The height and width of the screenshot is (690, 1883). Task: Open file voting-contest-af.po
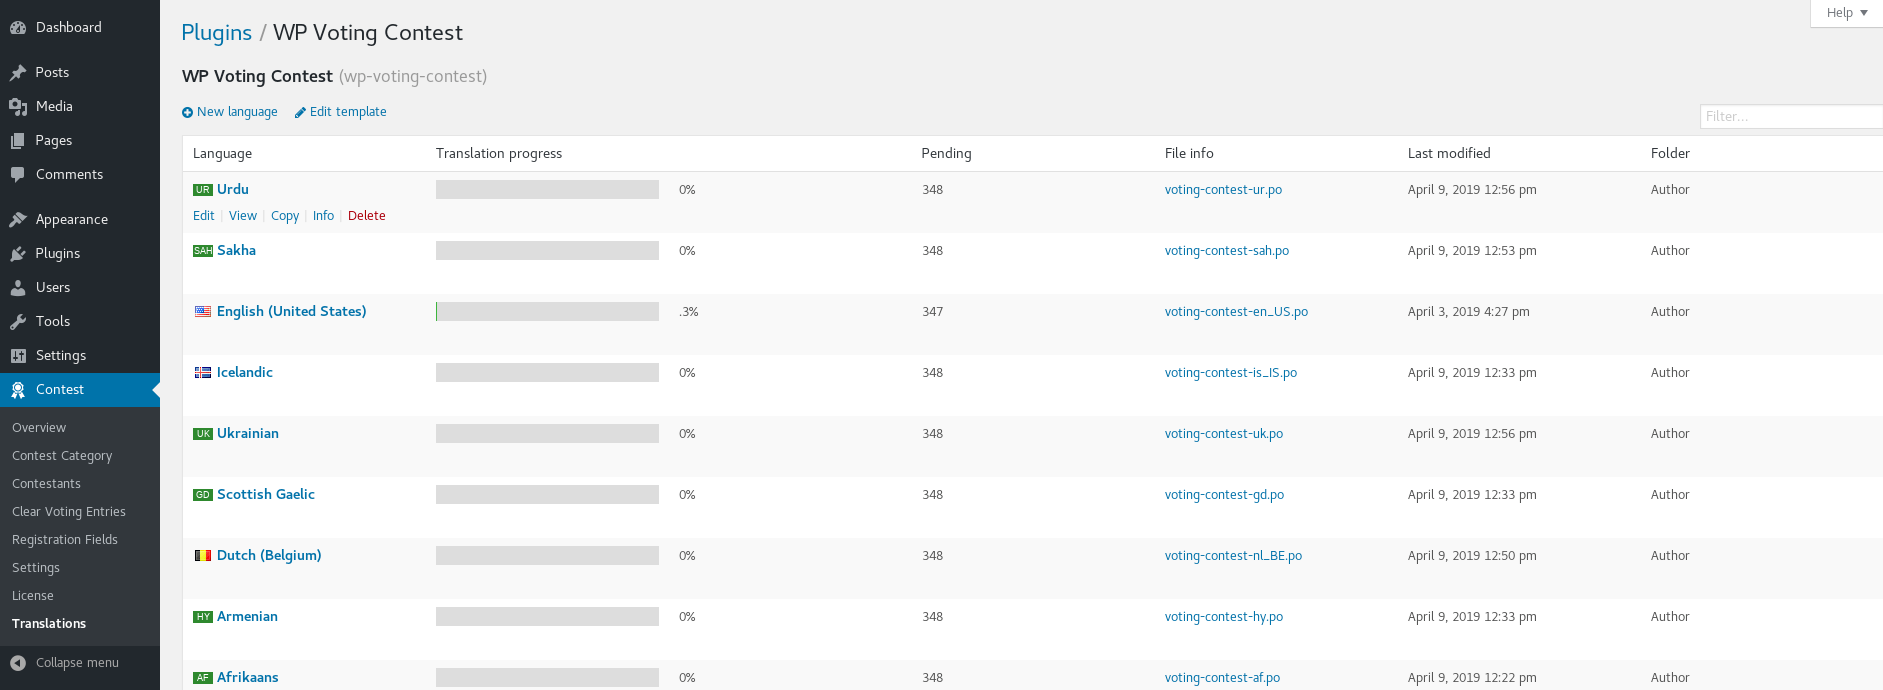(x=1222, y=678)
